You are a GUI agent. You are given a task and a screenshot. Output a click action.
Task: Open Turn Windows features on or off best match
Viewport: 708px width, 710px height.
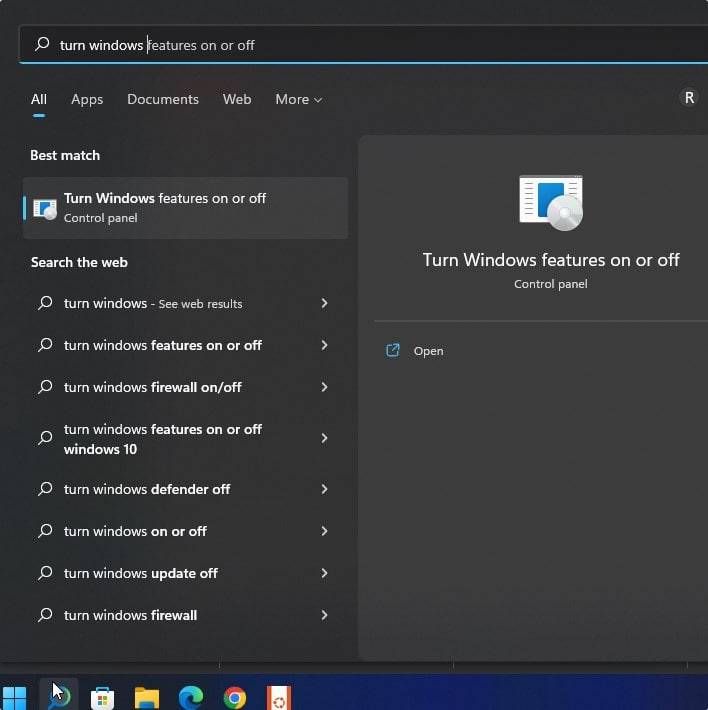tap(185, 208)
